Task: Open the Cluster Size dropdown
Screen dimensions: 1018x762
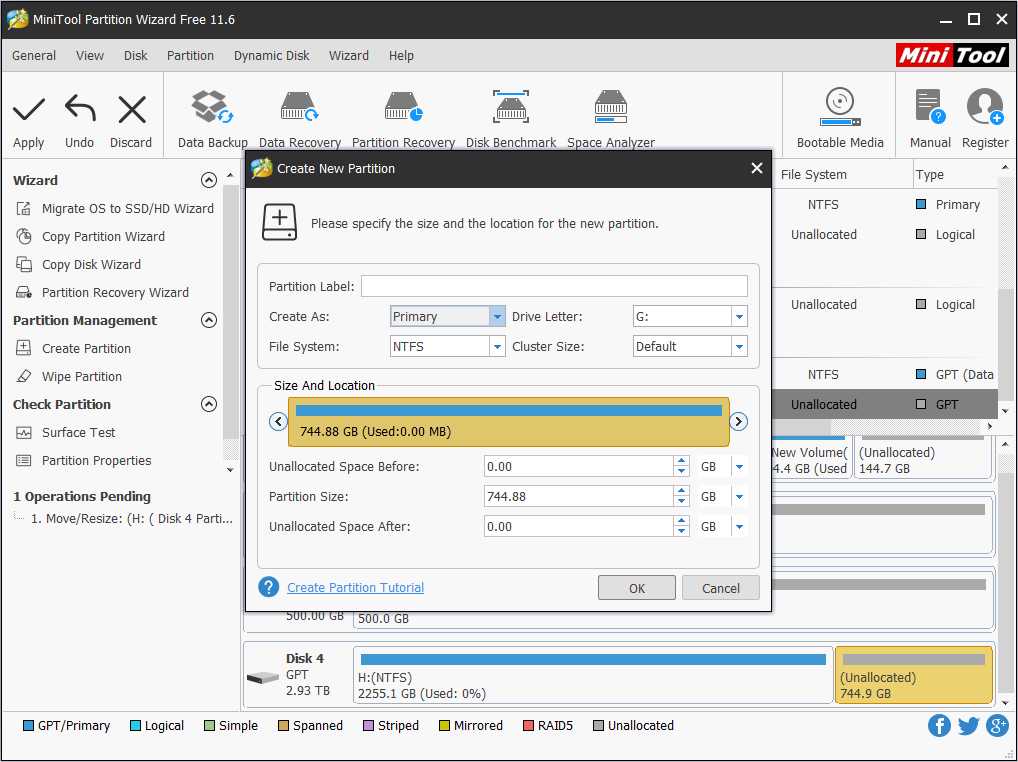Action: coord(739,347)
